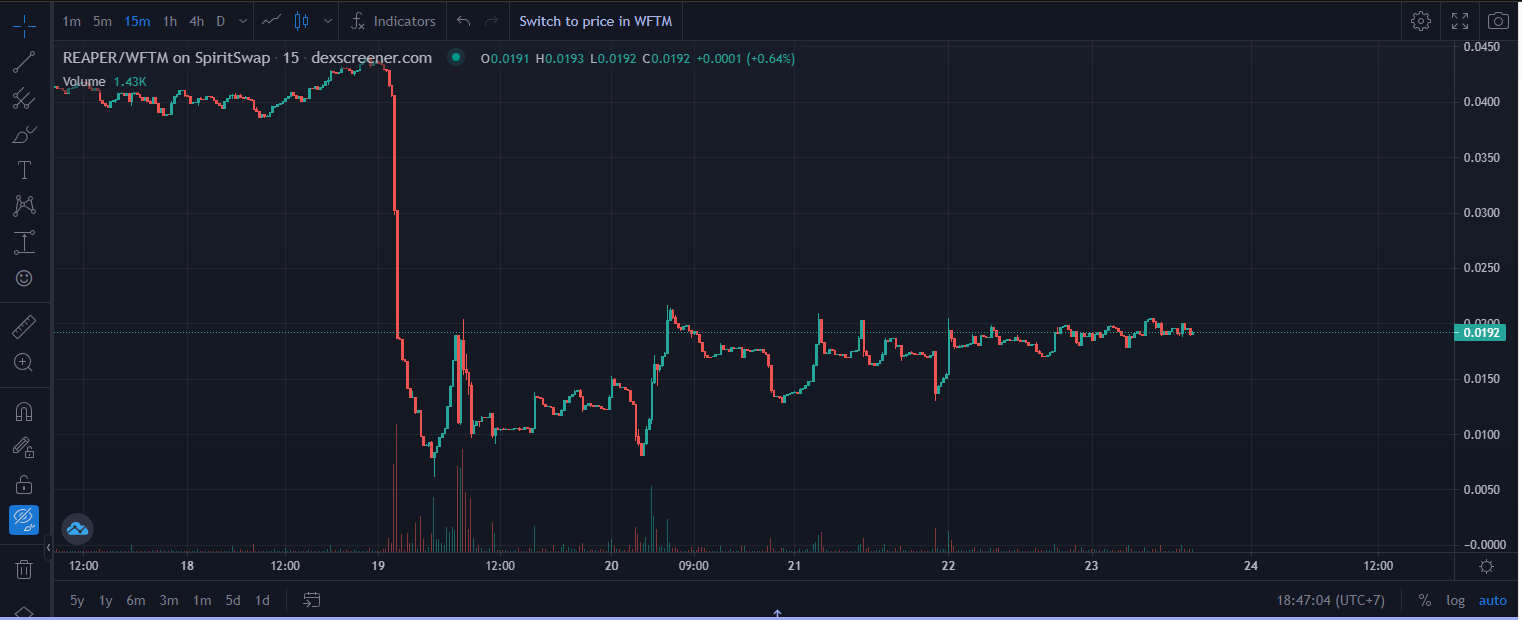
Task: Toggle auto scale mode
Action: 1493,601
